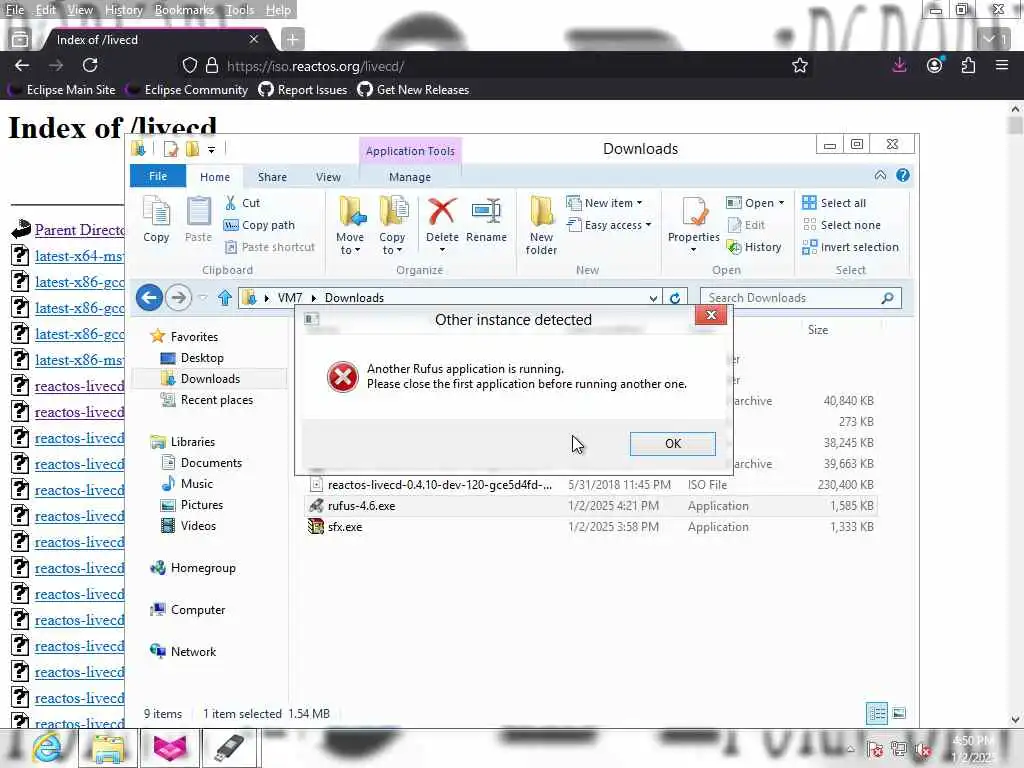Image resolution: width=1024 pixels, height=768 pixels.
Task: Click the red Delete icon
Action: click(x=442, y=212)
